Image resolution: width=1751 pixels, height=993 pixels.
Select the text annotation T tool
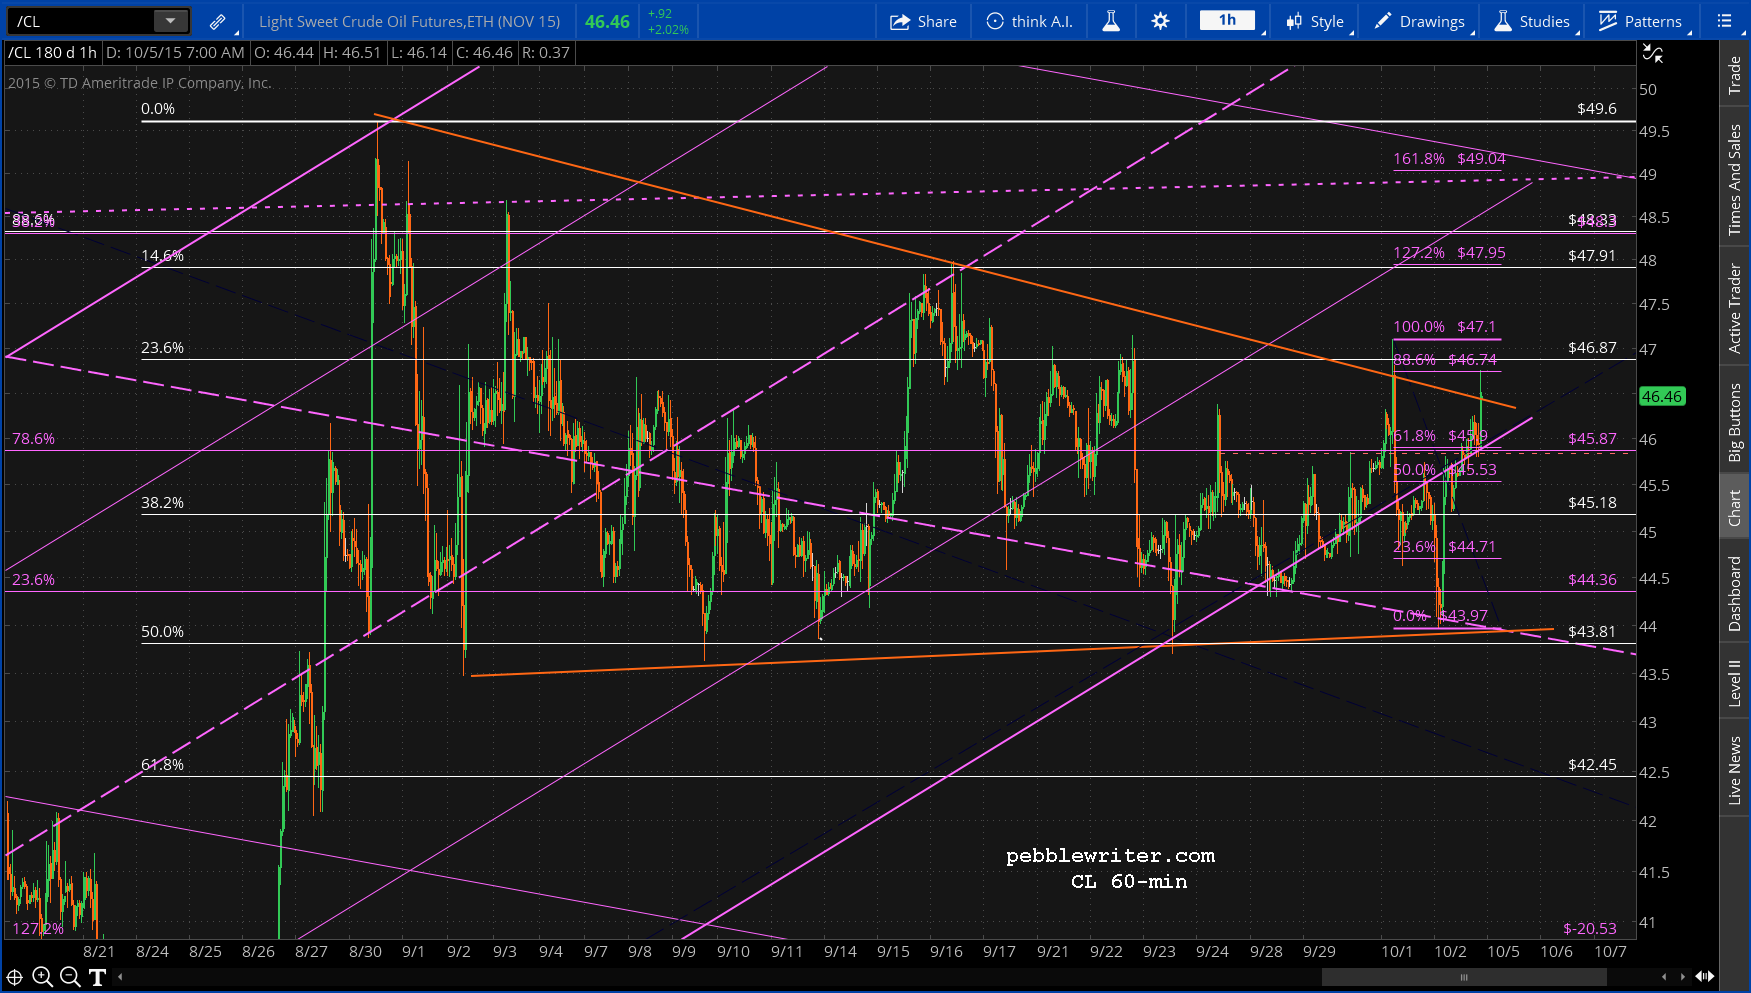click(x=97, y=977)
